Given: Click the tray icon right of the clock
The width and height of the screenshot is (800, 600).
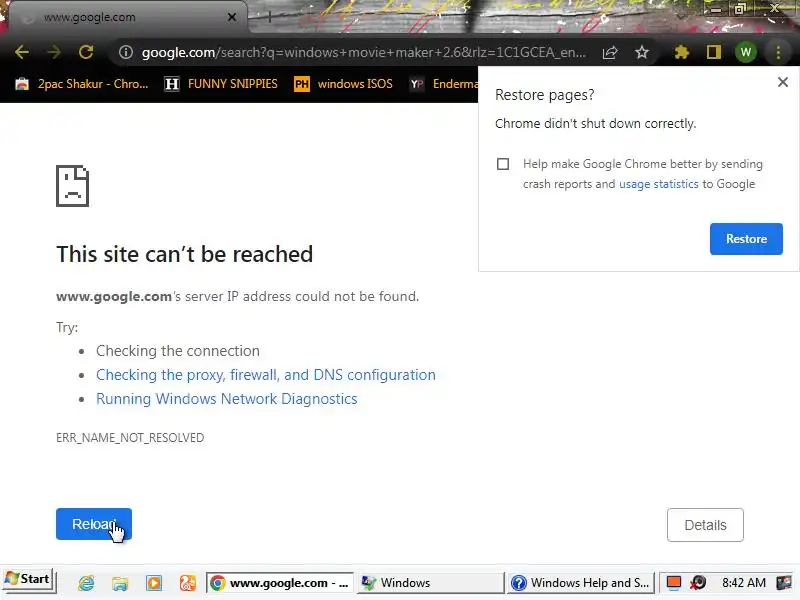Looking at the screenshot, I should click(784, 583).
